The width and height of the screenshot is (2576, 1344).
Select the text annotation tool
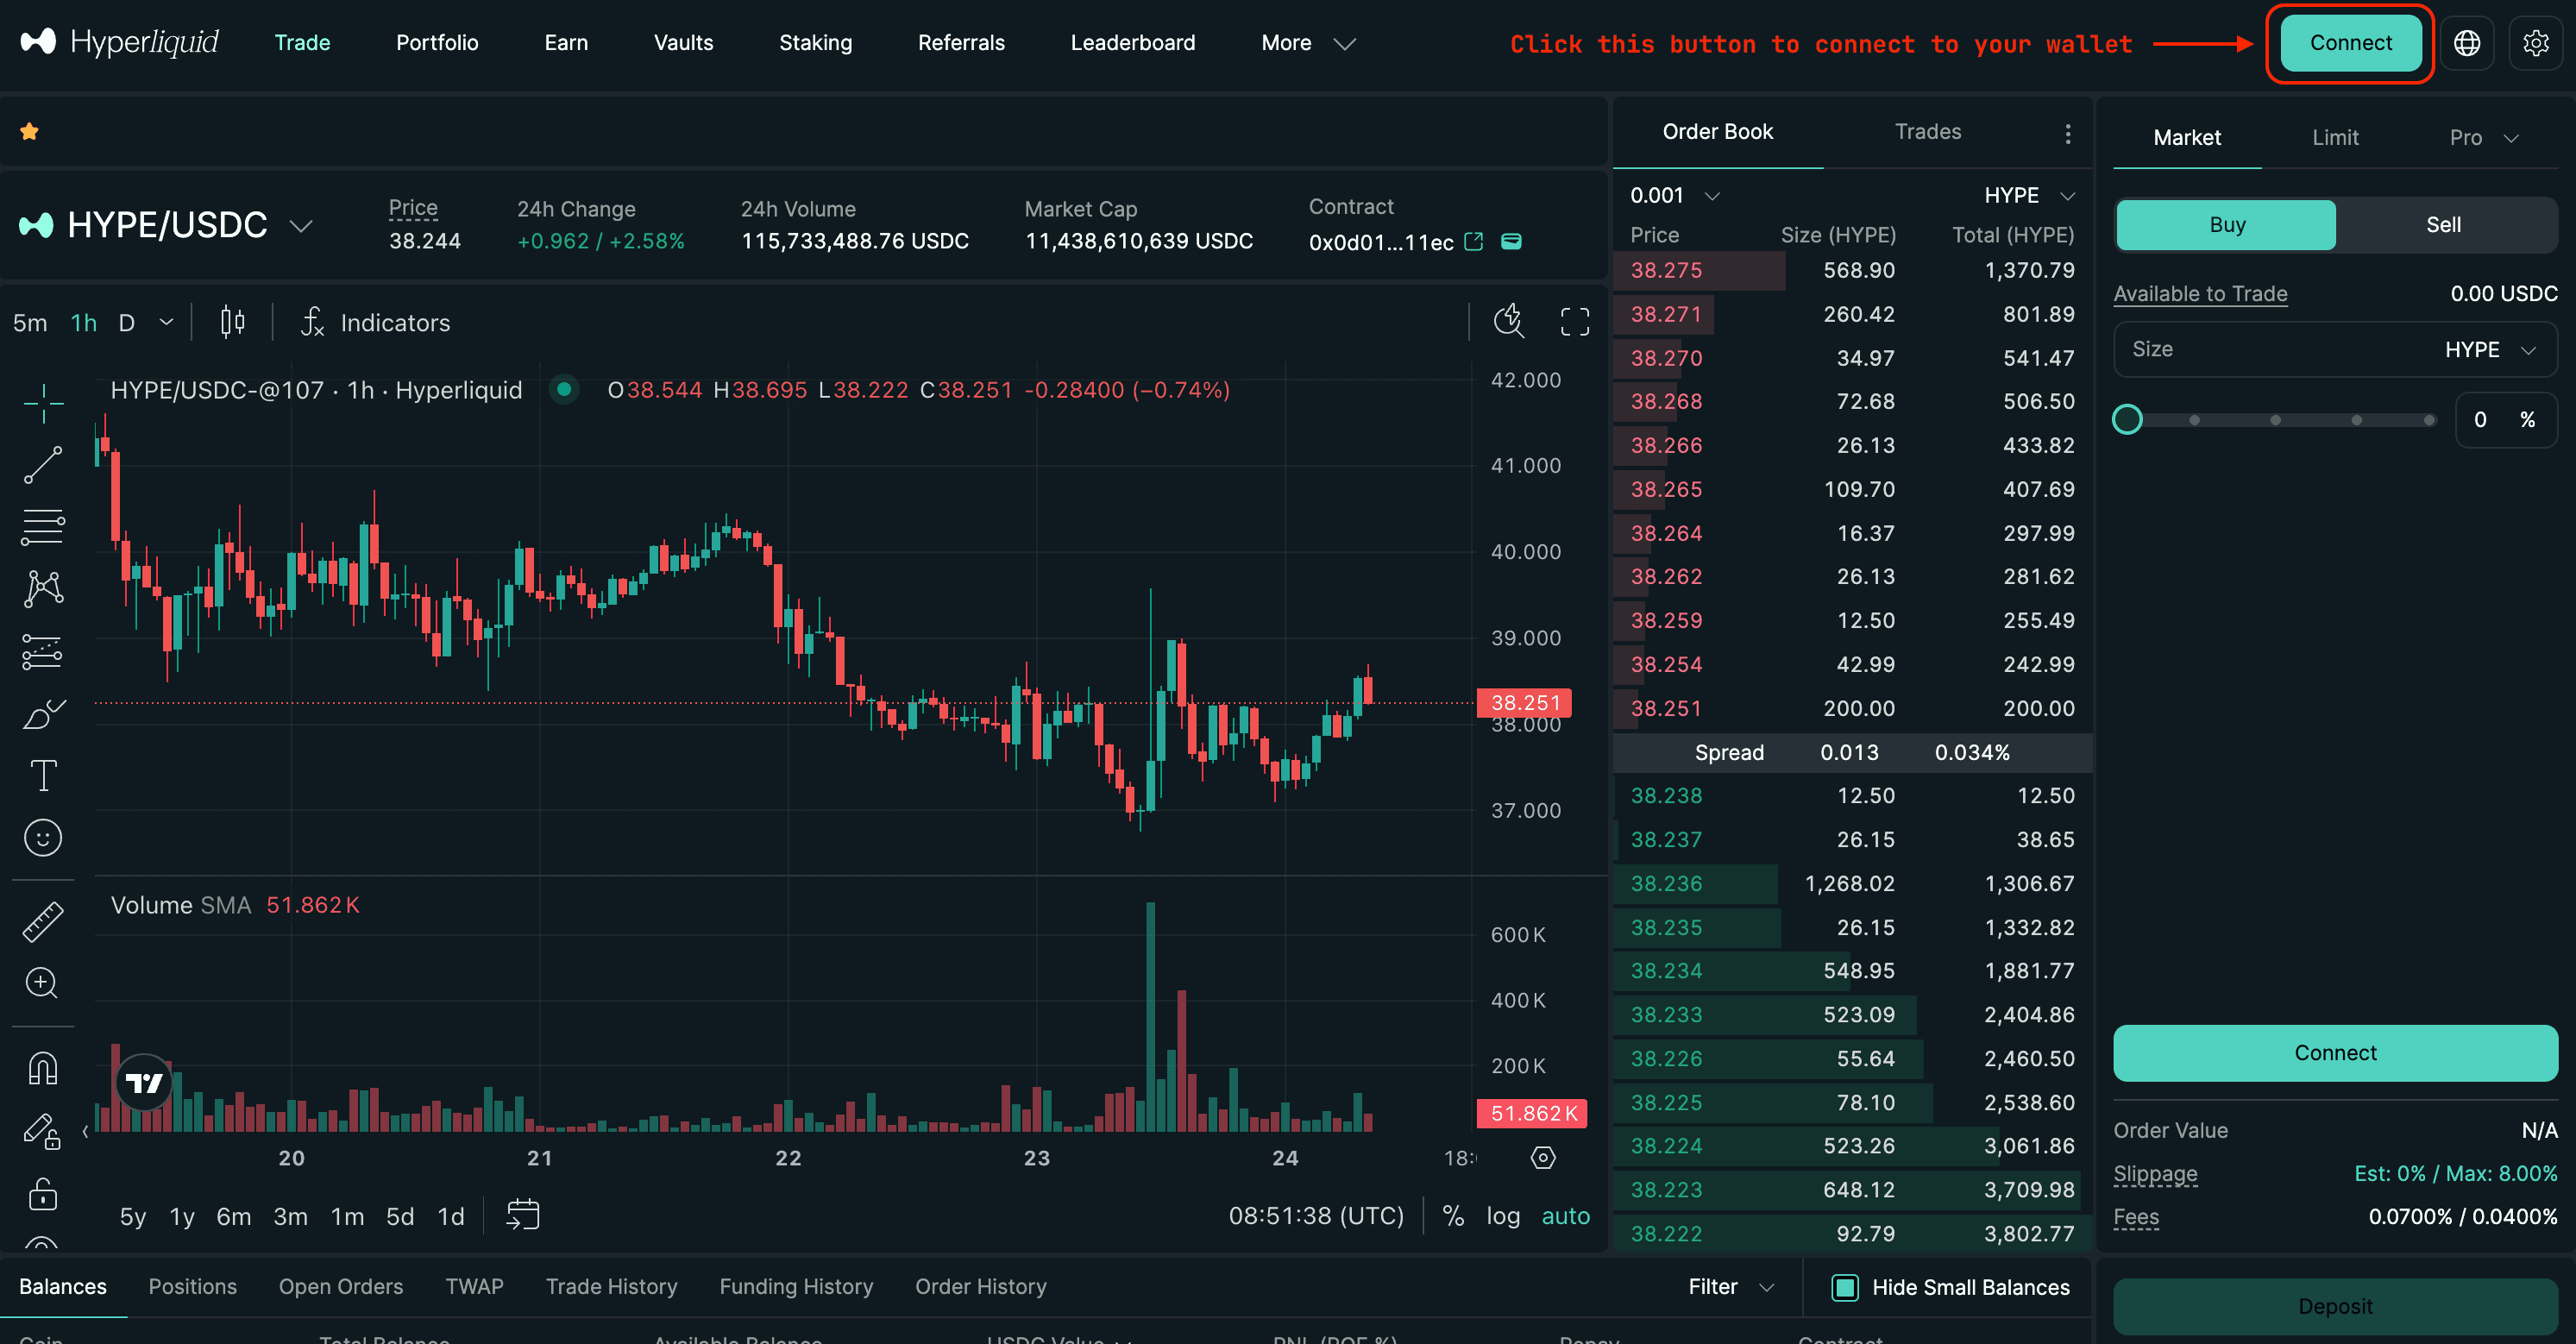pos(43,775)
